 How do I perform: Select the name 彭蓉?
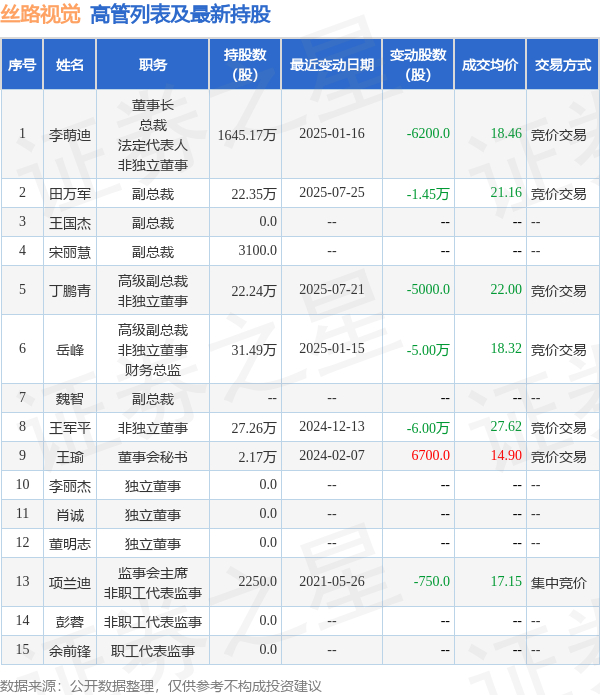pos(70,621)
